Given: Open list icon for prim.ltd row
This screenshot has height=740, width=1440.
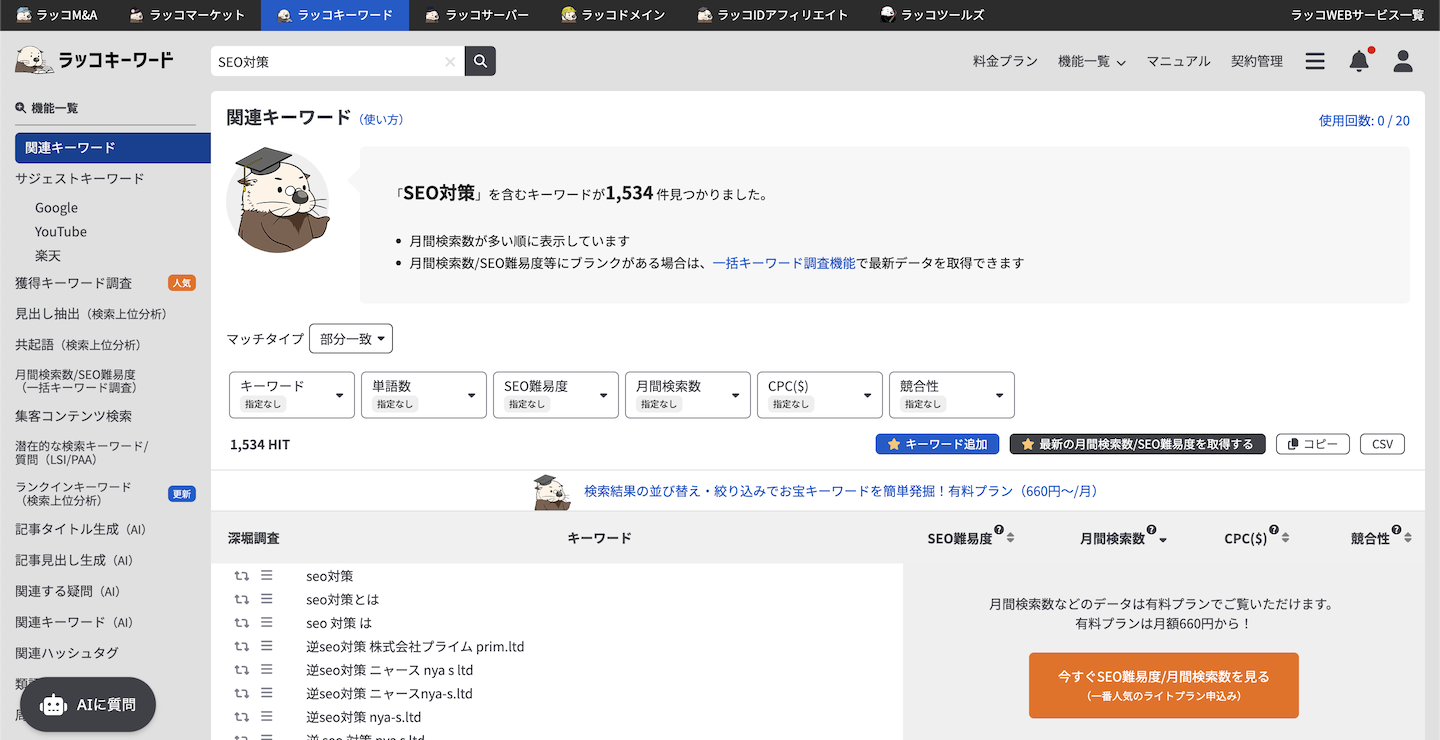Looking at the screenshot, I should [x=267, y=645].
